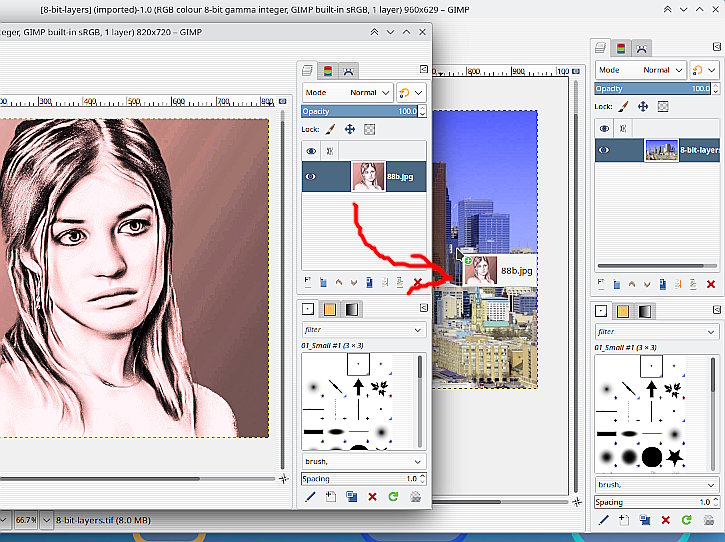
Task: Click the lock pixels paintbrush icon
Action: (x=331, y=129)
